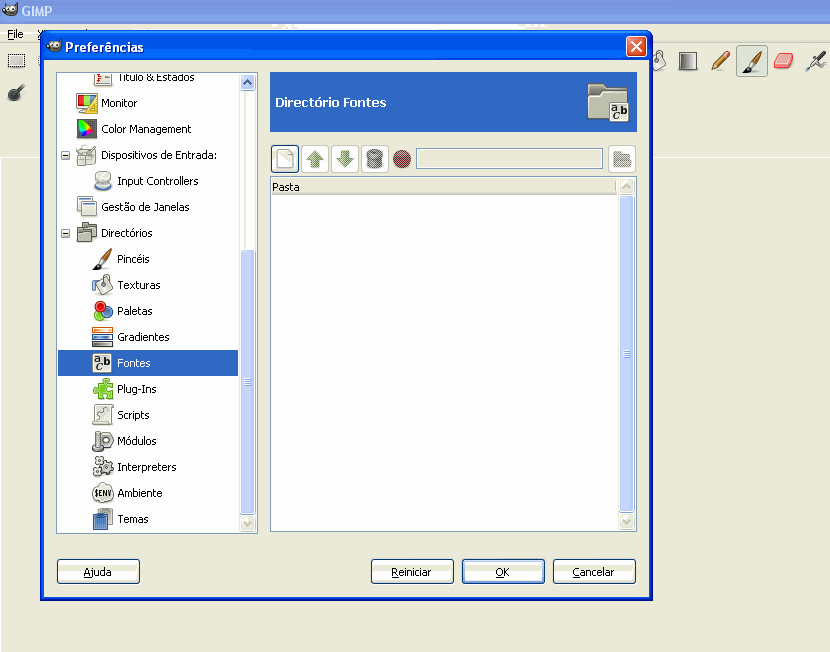Click the Paletas color circles icon
830x652 pixels.
tap(103, 311)
